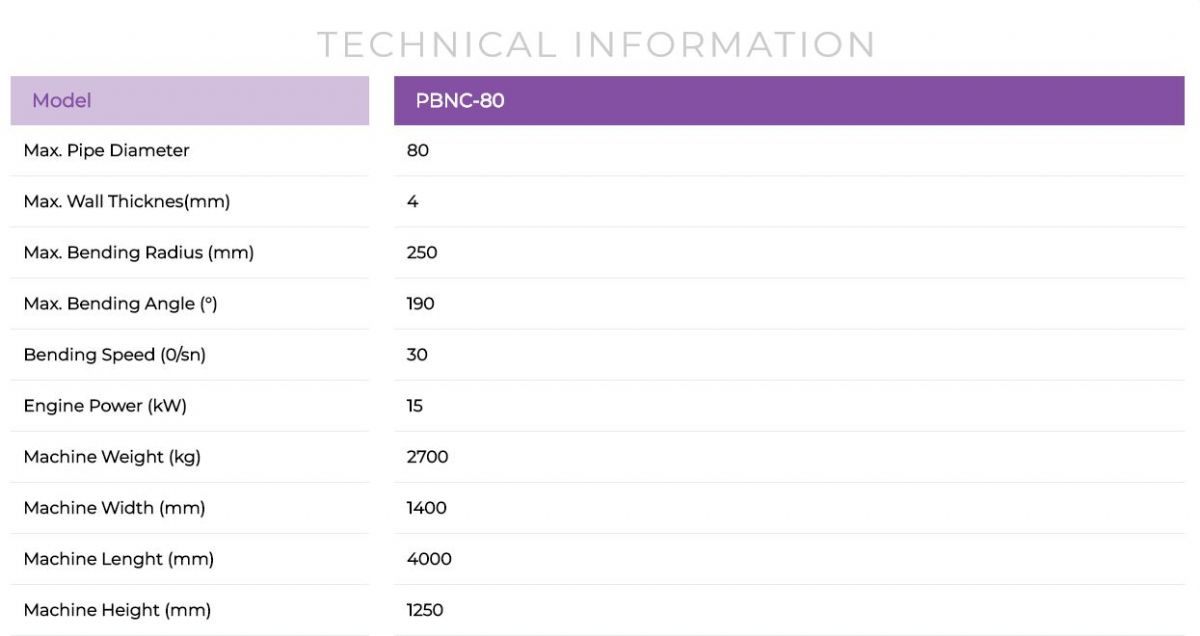
Task: Click the Bending Speed (0/sn) label
Action: point(115,355)
